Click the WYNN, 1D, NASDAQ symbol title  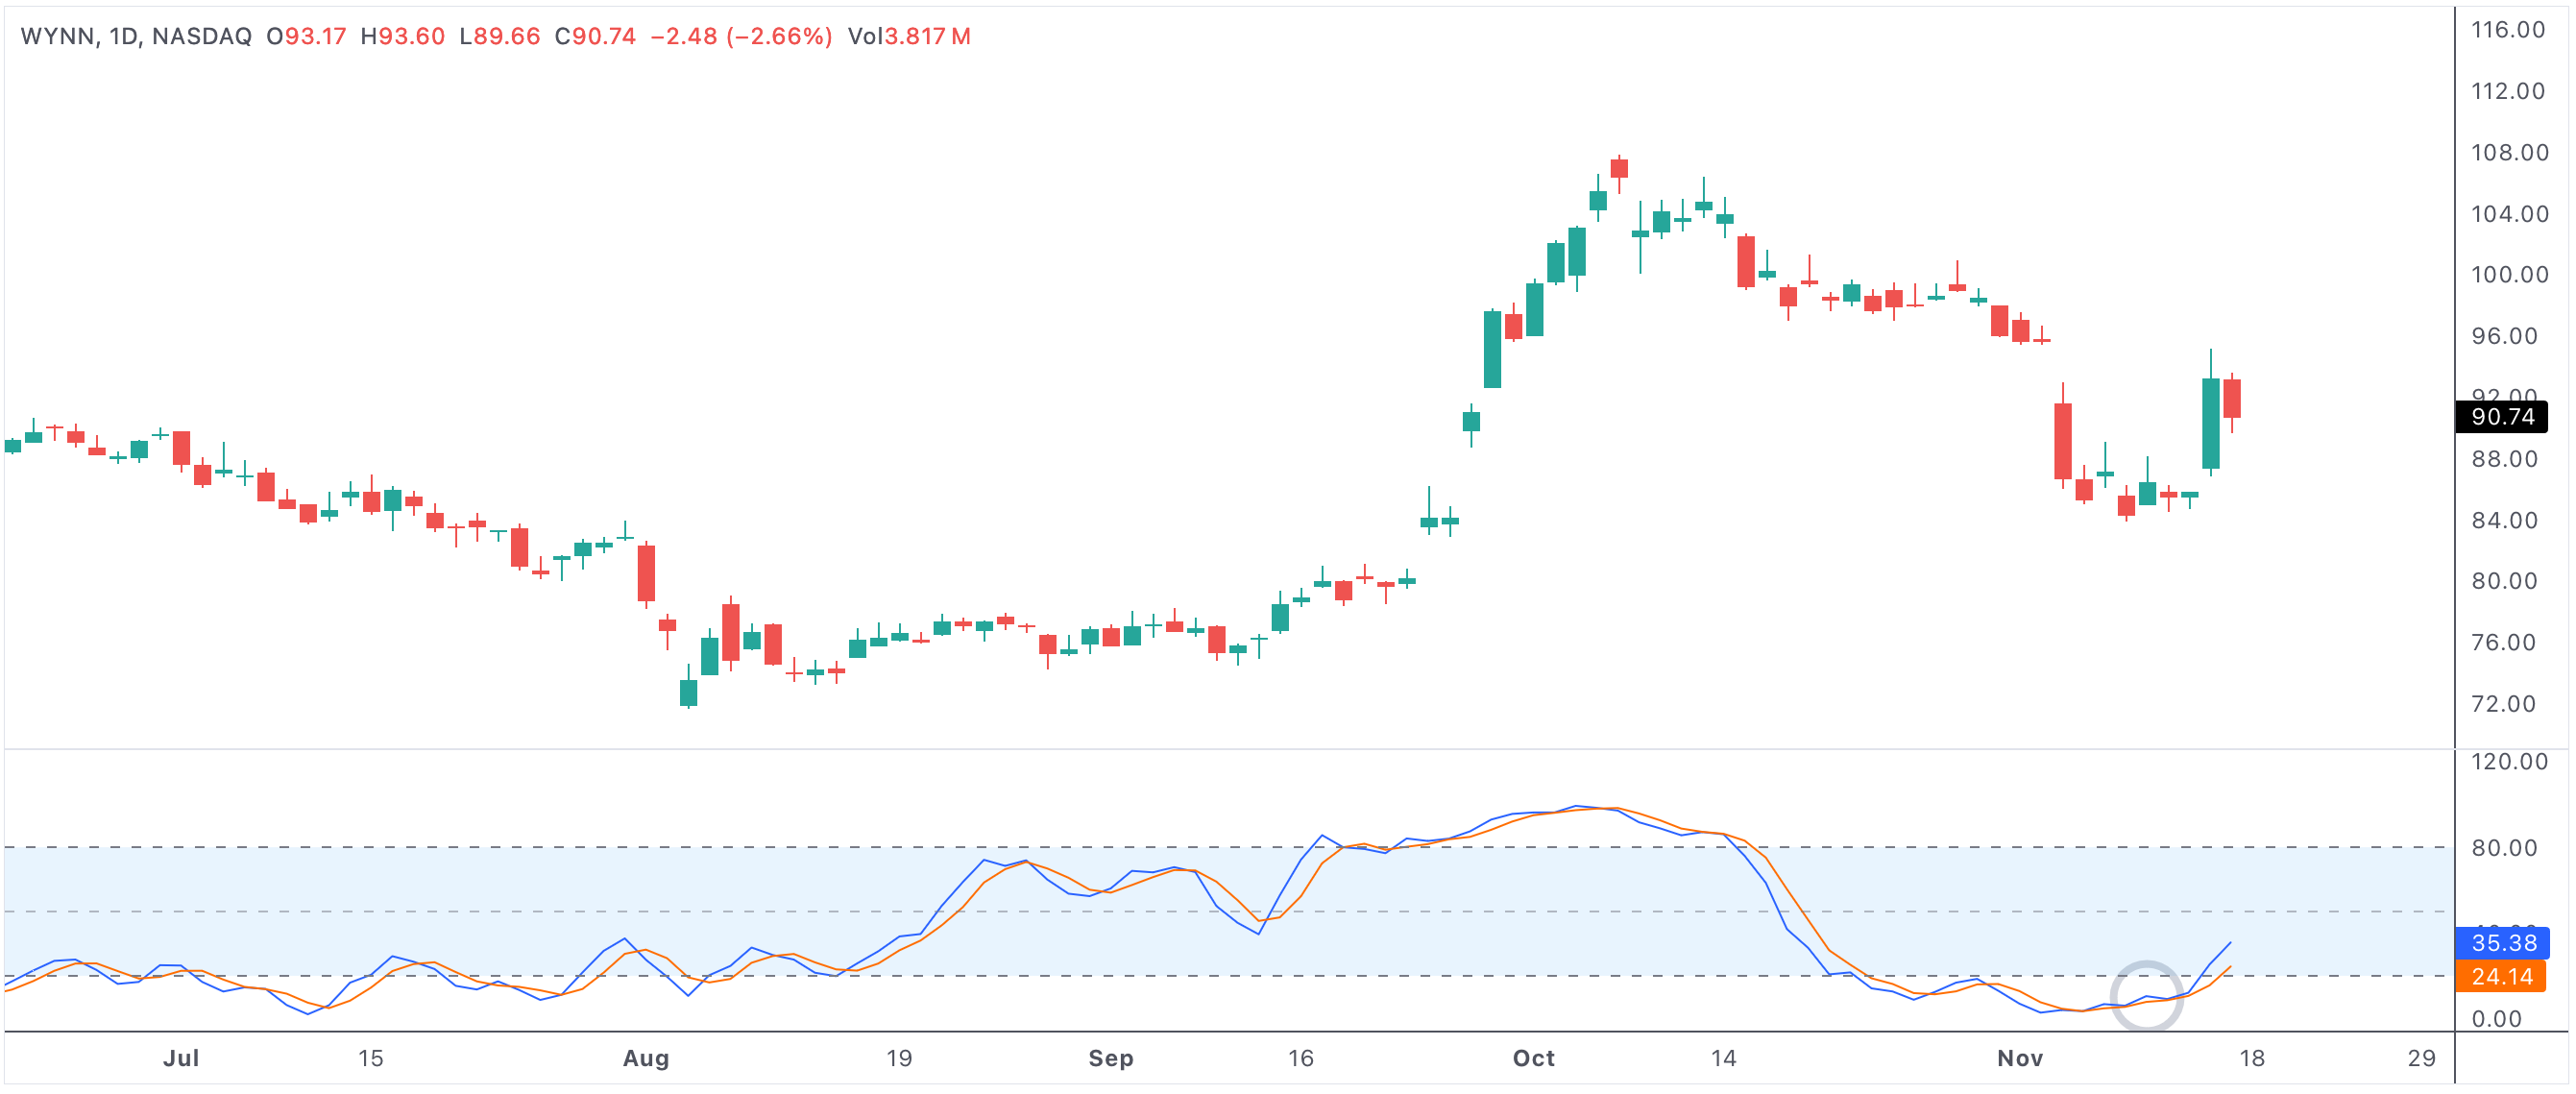click(136, 36)
